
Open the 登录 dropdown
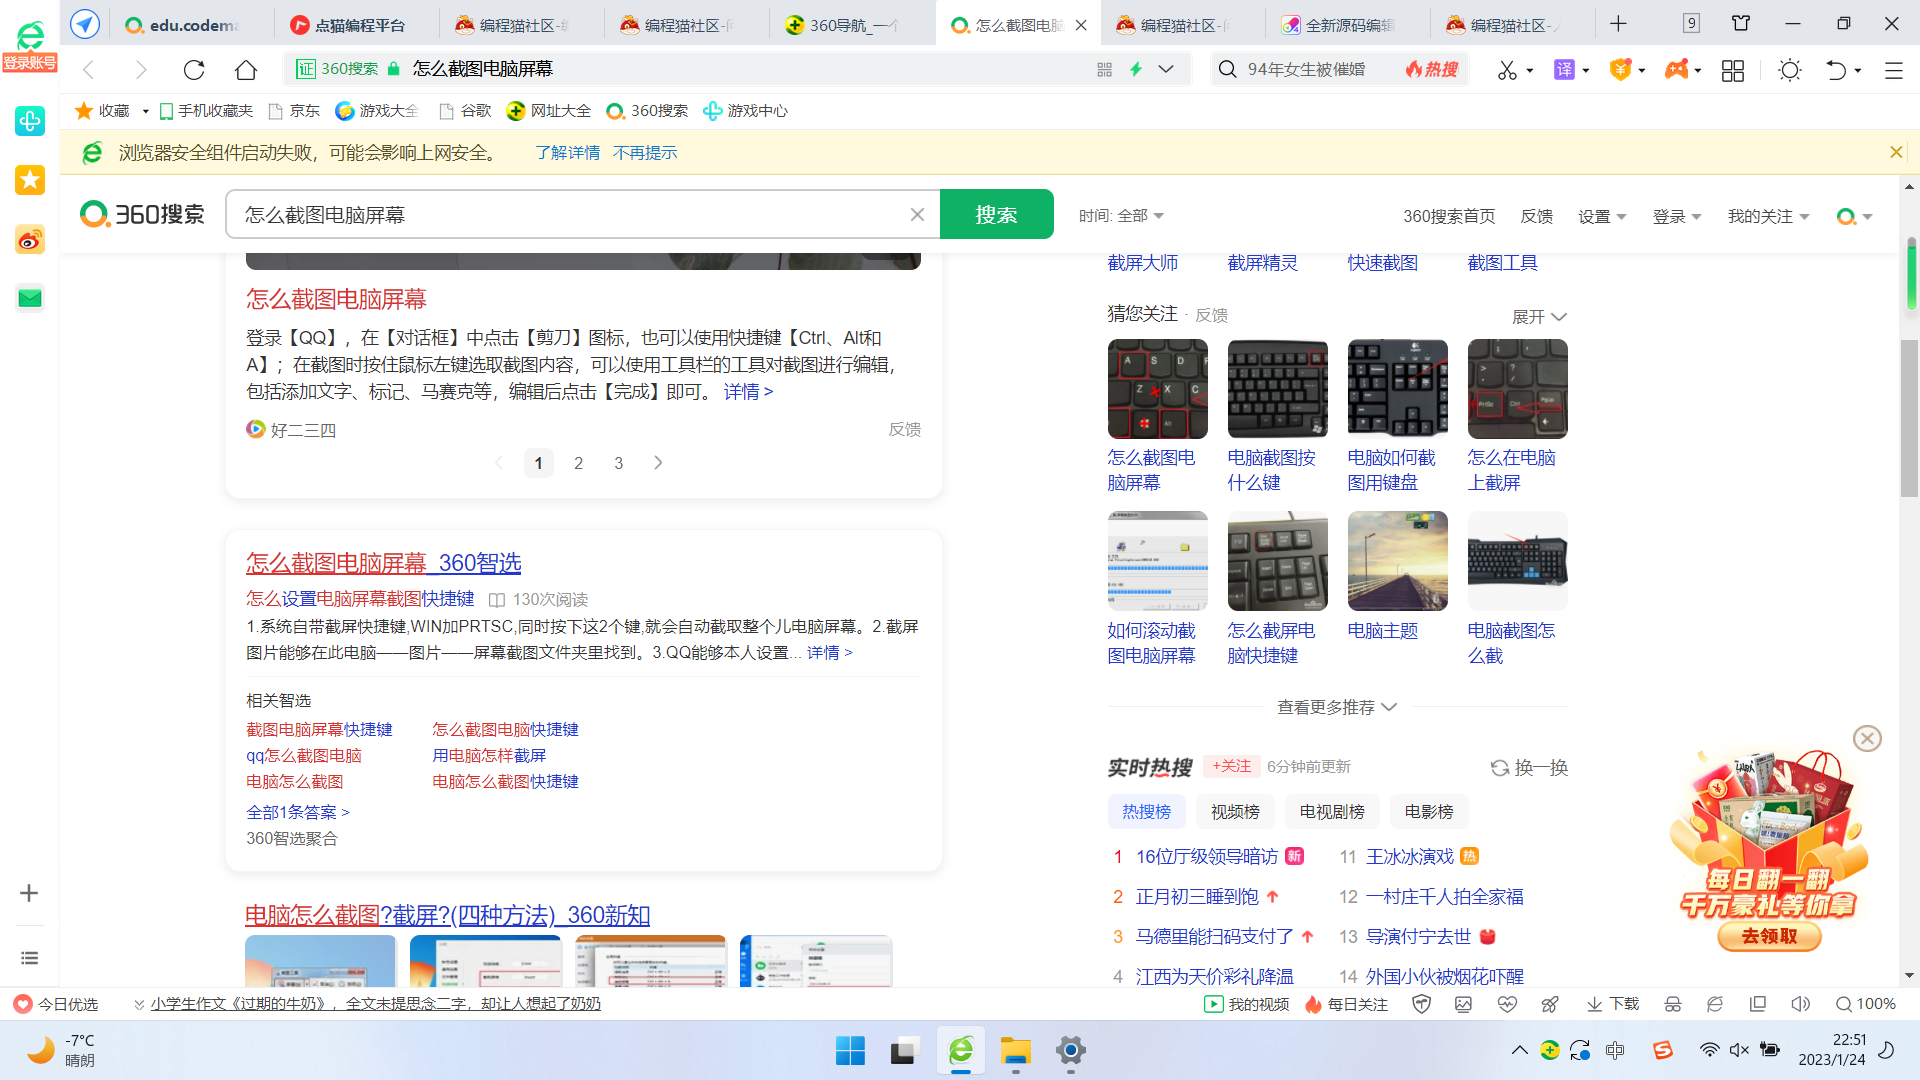coord(1677,216)
